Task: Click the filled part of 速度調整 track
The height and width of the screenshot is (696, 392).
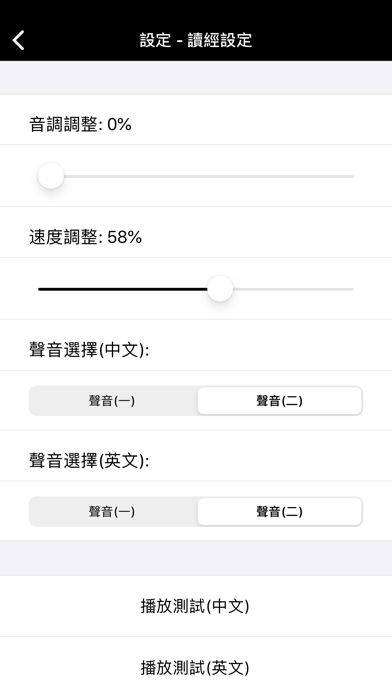Action: 123,289
